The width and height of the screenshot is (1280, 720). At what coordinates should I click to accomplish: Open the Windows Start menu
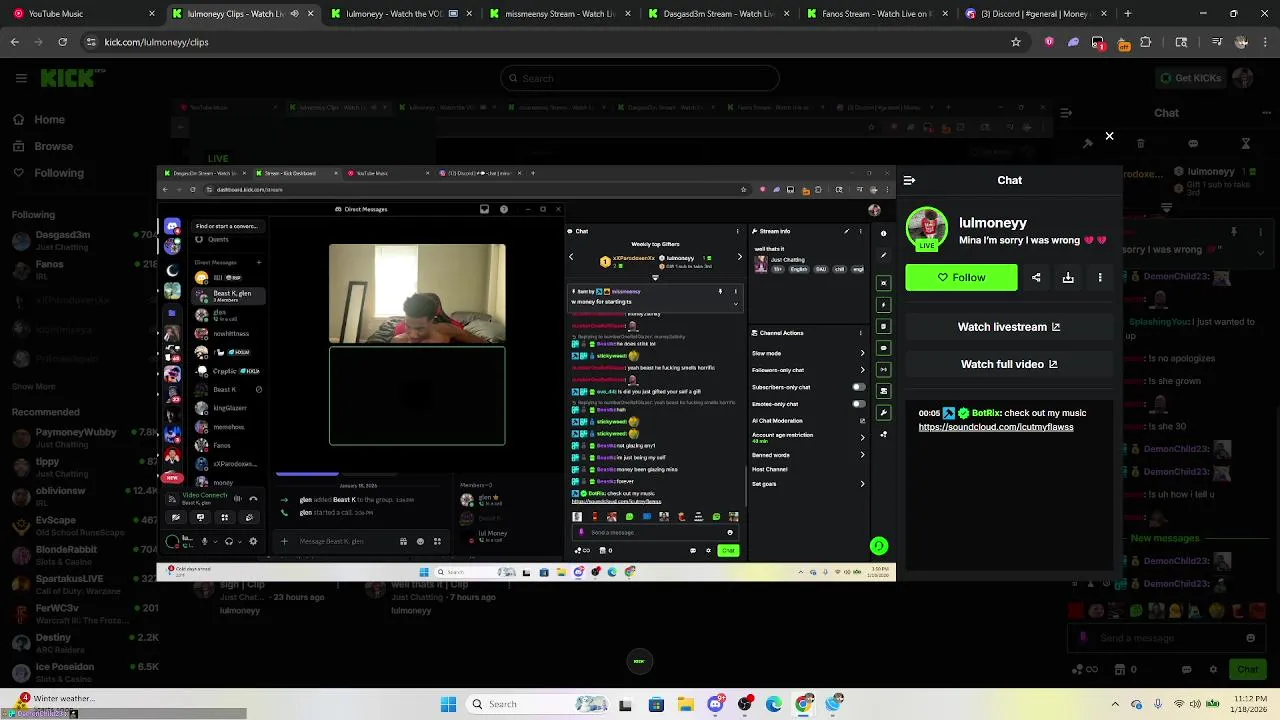pyautogui.click(x=449, y=704)
